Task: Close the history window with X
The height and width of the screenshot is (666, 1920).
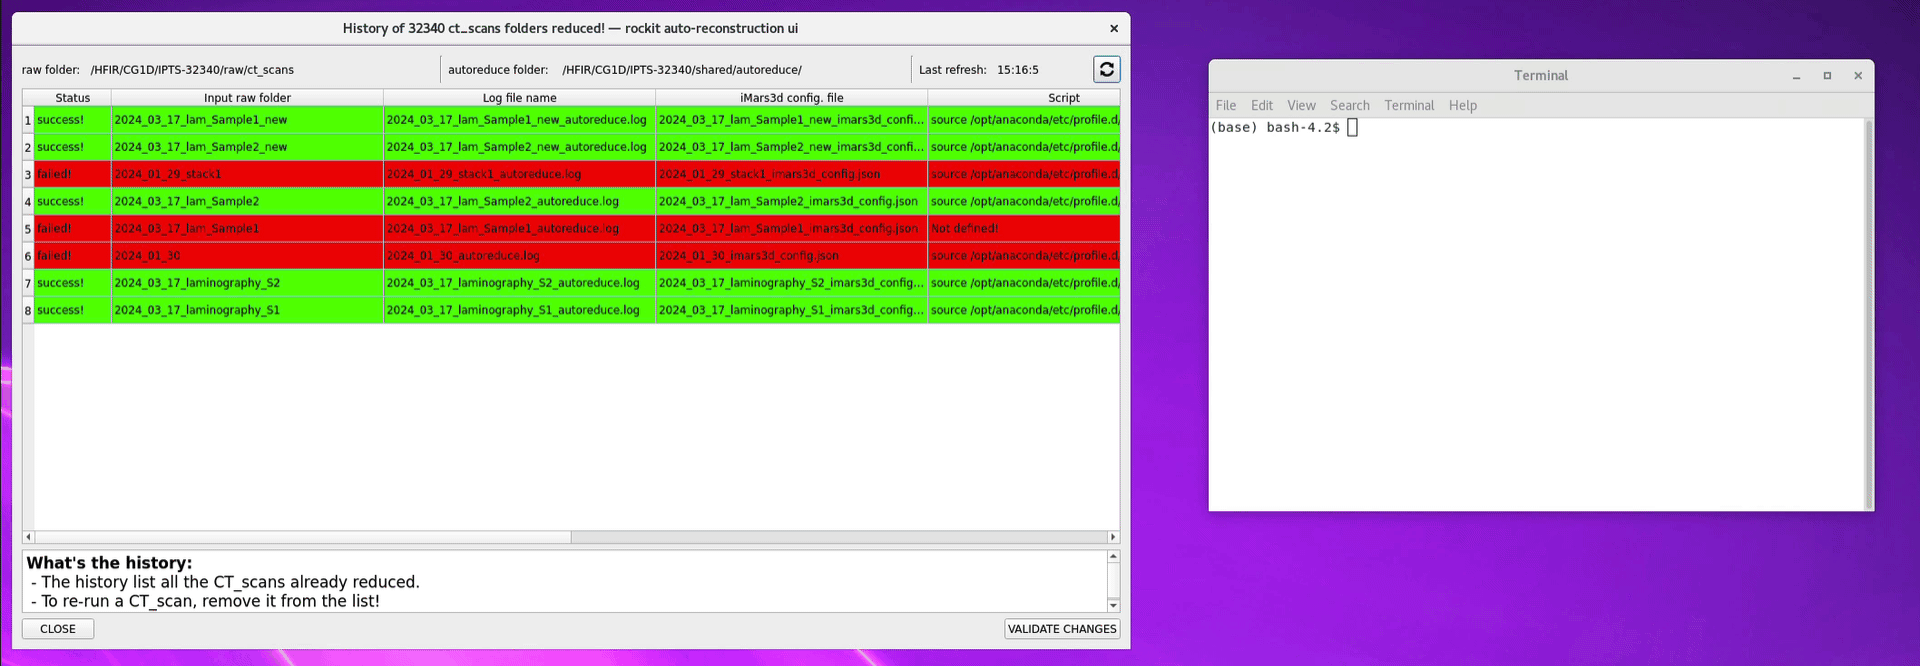Action: (1113, 29)
